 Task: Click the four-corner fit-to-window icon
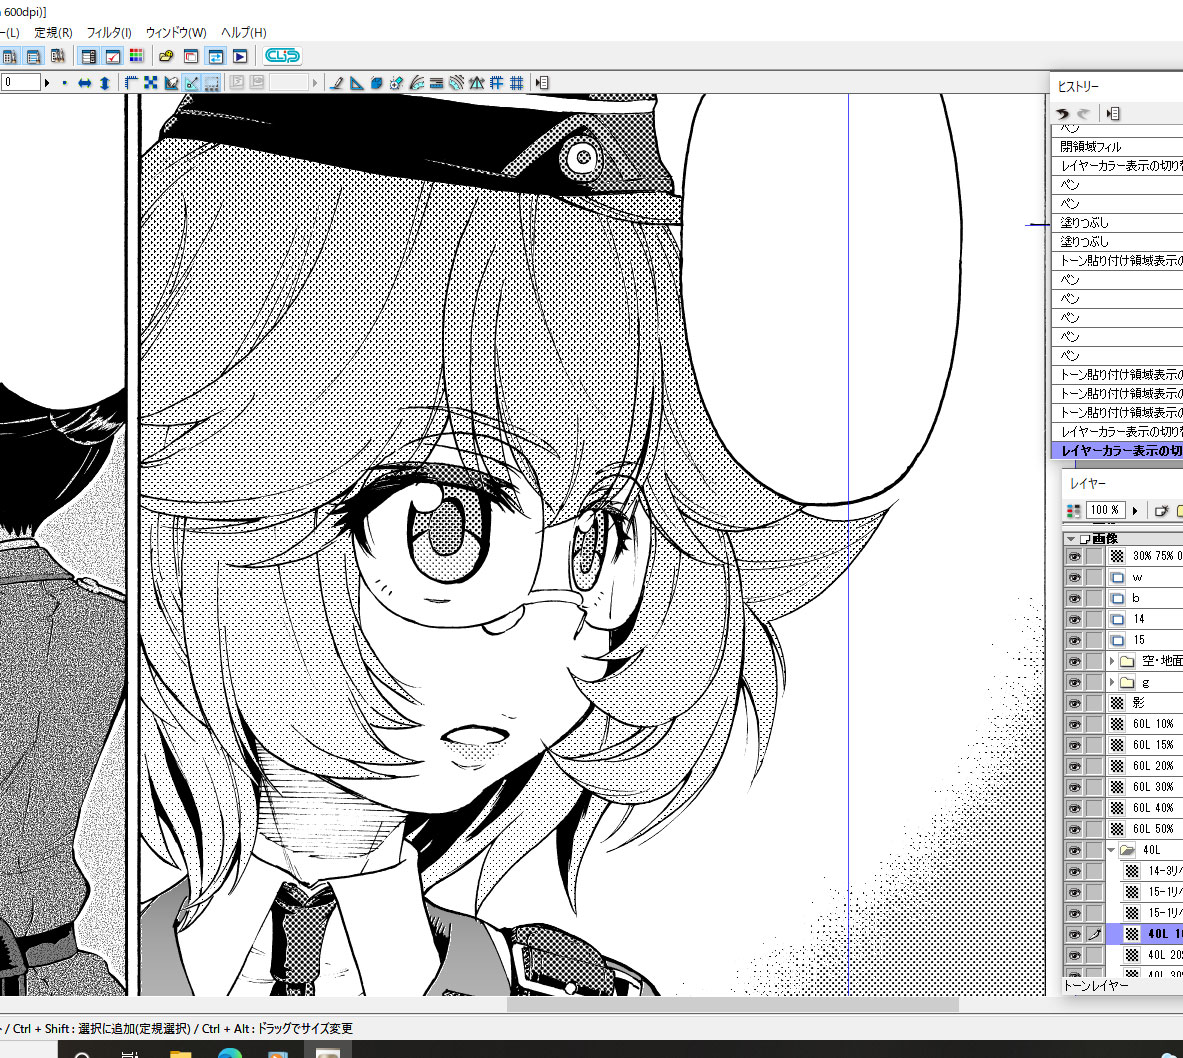tap(151, 83)
